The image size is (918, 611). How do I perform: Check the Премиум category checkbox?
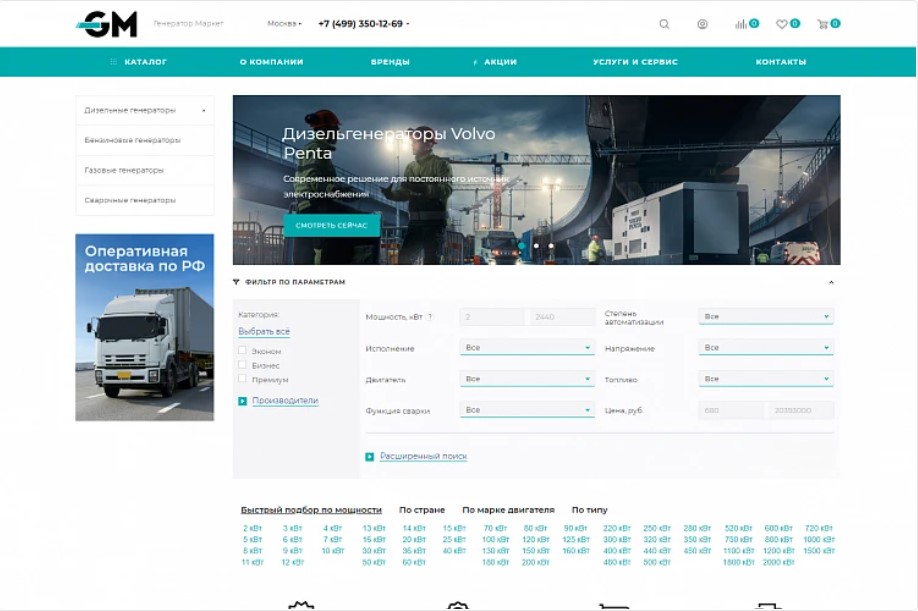pos(242,379)
